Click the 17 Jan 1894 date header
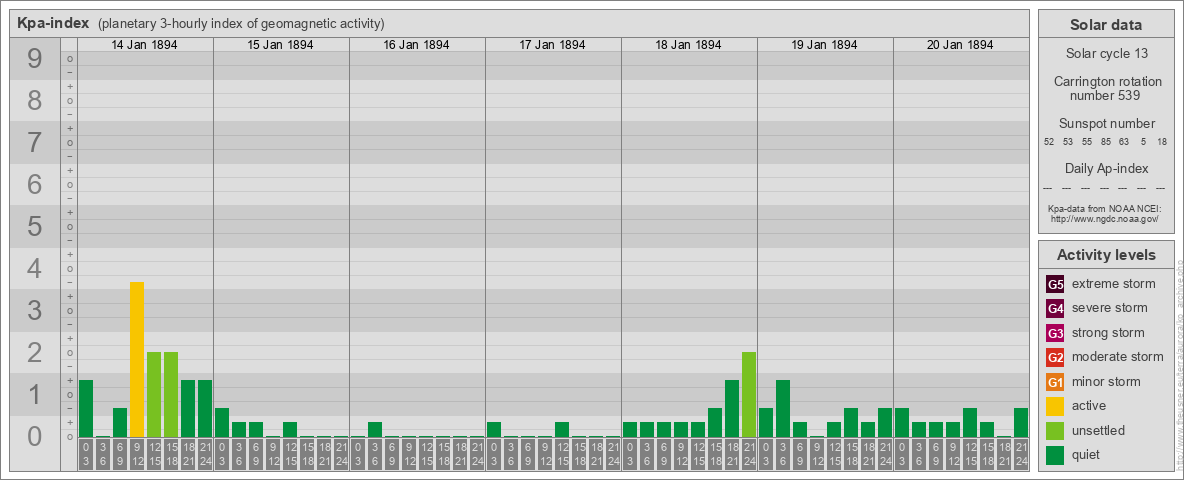This screenshot has width=1184, height=480. tap(552, 45)
